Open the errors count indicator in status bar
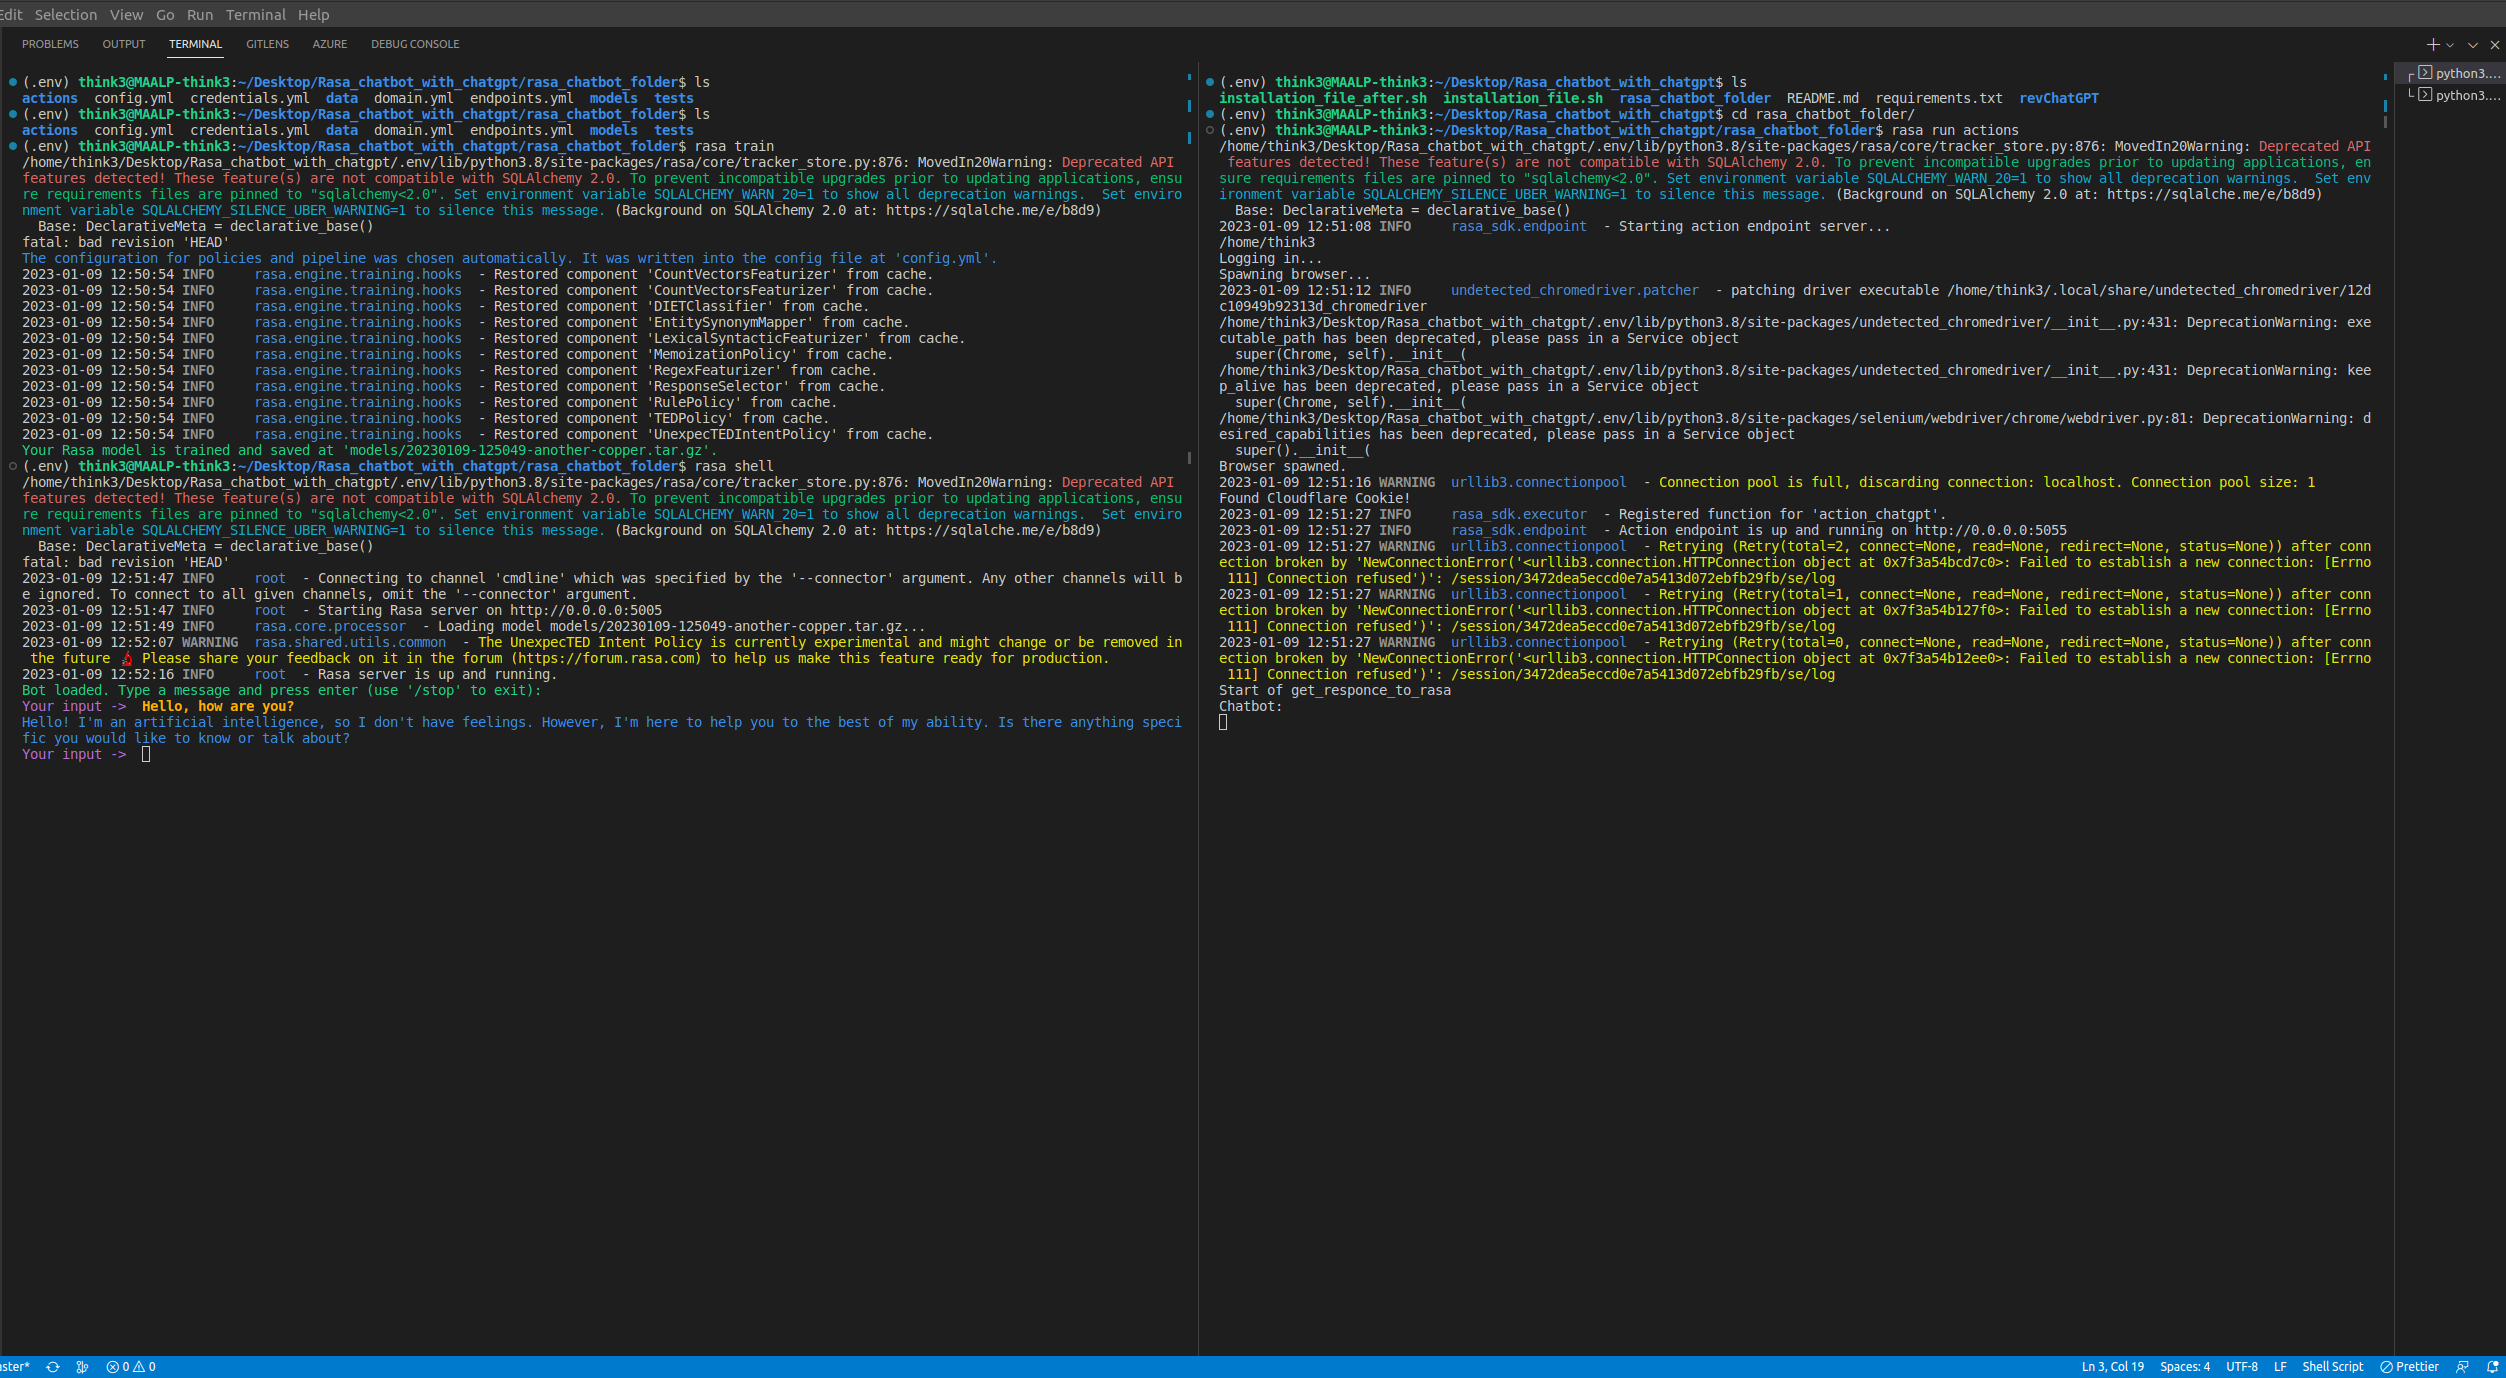2506x1378 pixels. click(x=118, y=1367)
